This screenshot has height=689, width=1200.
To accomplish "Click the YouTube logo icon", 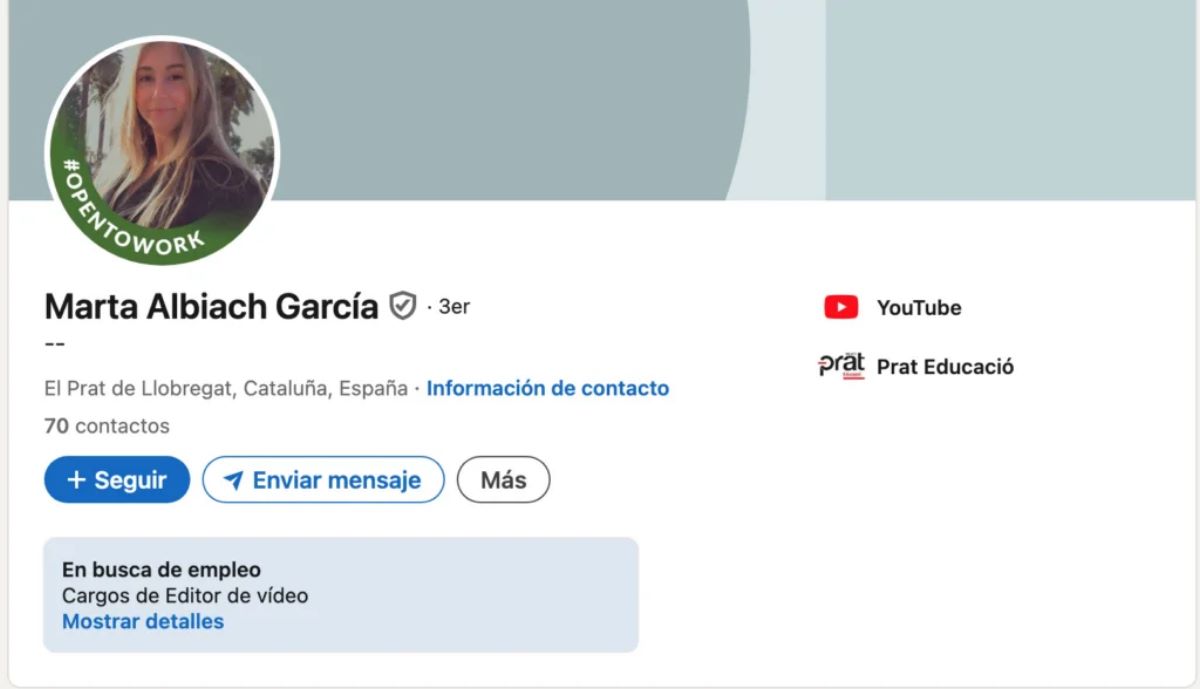I will point(841,308).
